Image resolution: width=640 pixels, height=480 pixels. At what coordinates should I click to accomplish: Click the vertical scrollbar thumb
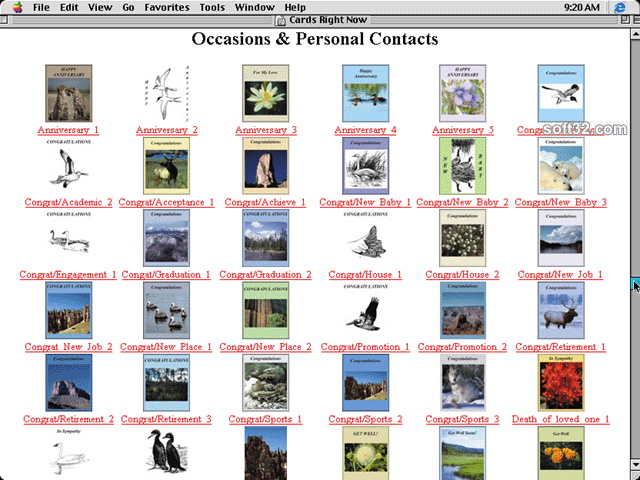click(x=636, y=284)
